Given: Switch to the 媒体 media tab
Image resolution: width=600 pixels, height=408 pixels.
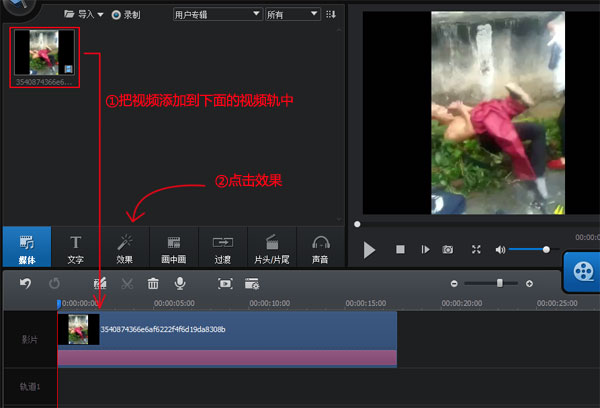Looking at the screenshot, I should pos(27,246).
